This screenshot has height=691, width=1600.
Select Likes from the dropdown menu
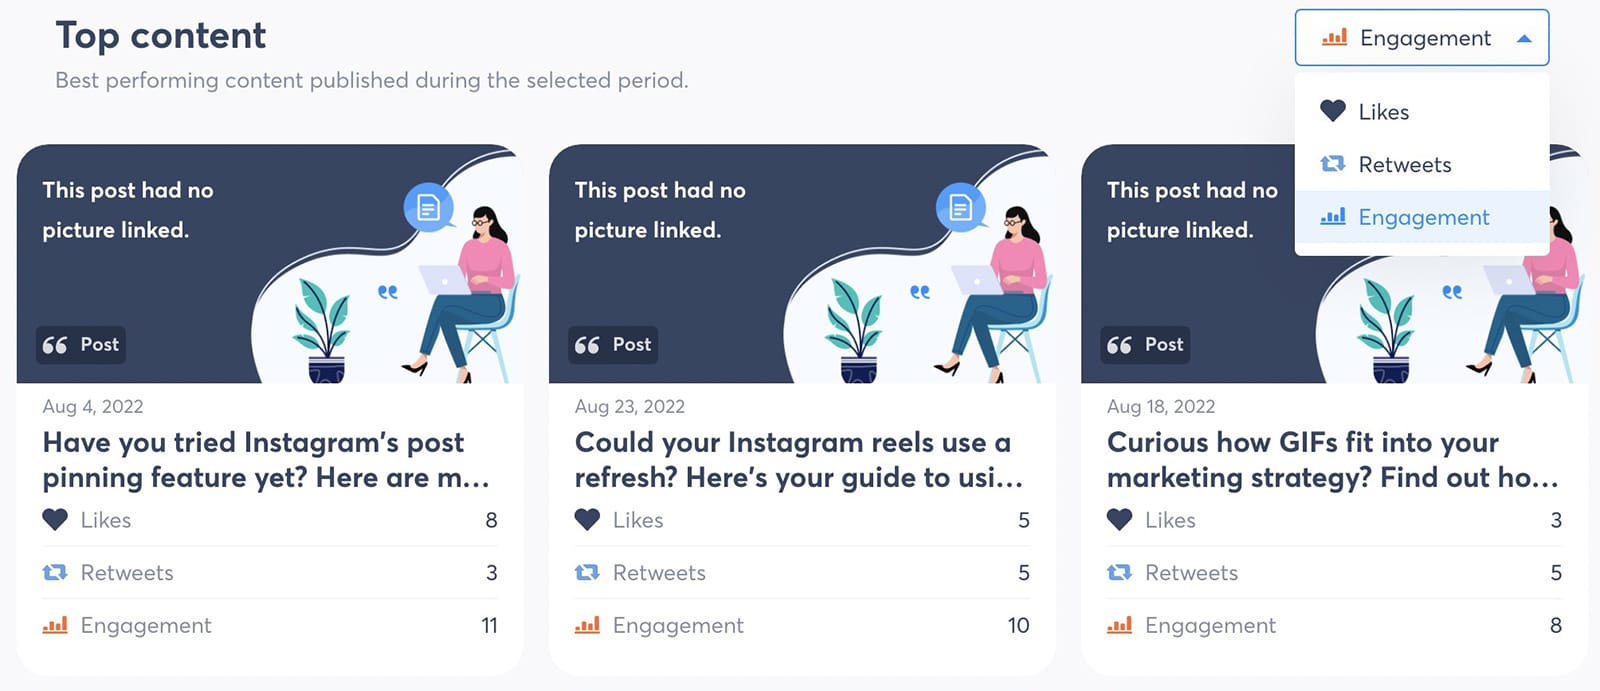pos(1421,112)
